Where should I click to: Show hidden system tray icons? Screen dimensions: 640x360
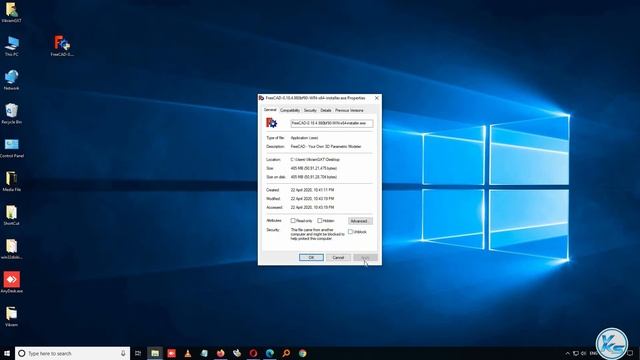click(567, 353)
